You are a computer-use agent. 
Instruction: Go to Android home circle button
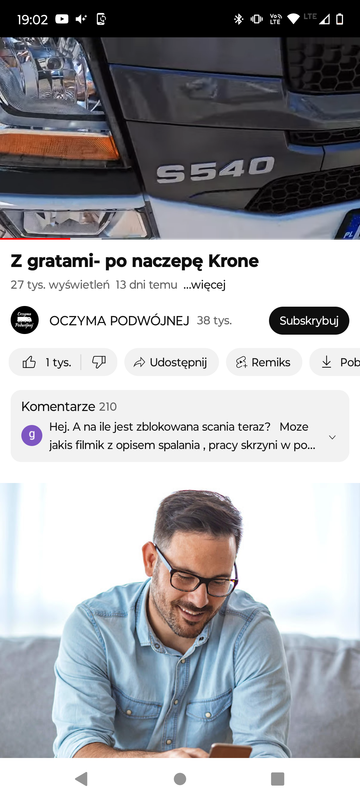point(180,779)
